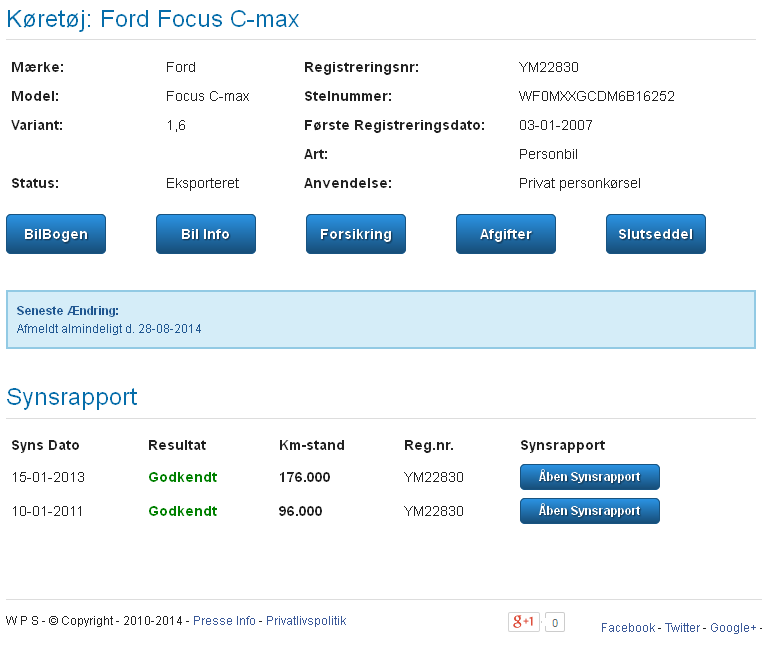This screenshot has width=762, height=649.
Task: Click the inspection date 15-01-2013
Action: [x=48, y=477]
